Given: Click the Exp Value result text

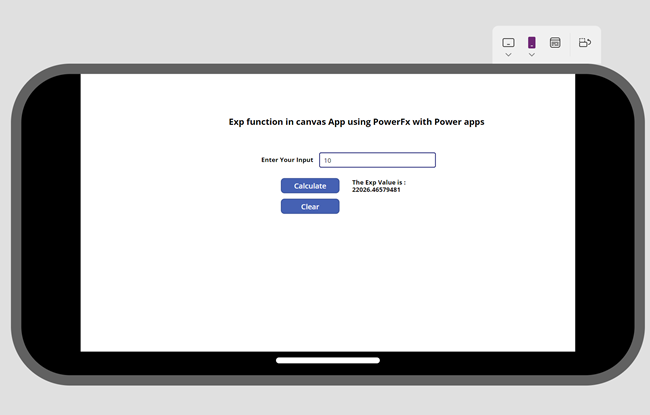Looking at the screenshot, I should point(379,186).
